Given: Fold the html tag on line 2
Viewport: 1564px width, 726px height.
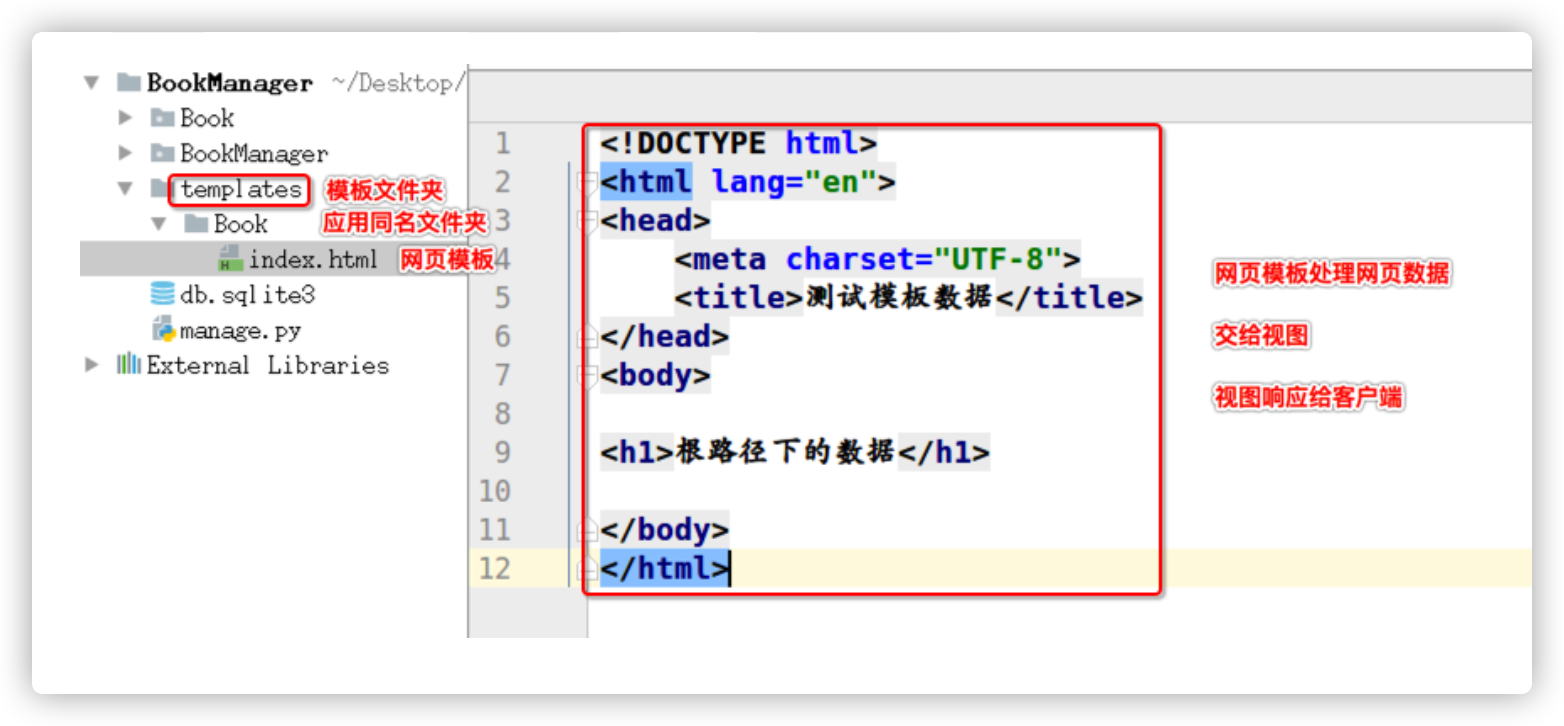Looking at the screenshot, I should (588, 182).
